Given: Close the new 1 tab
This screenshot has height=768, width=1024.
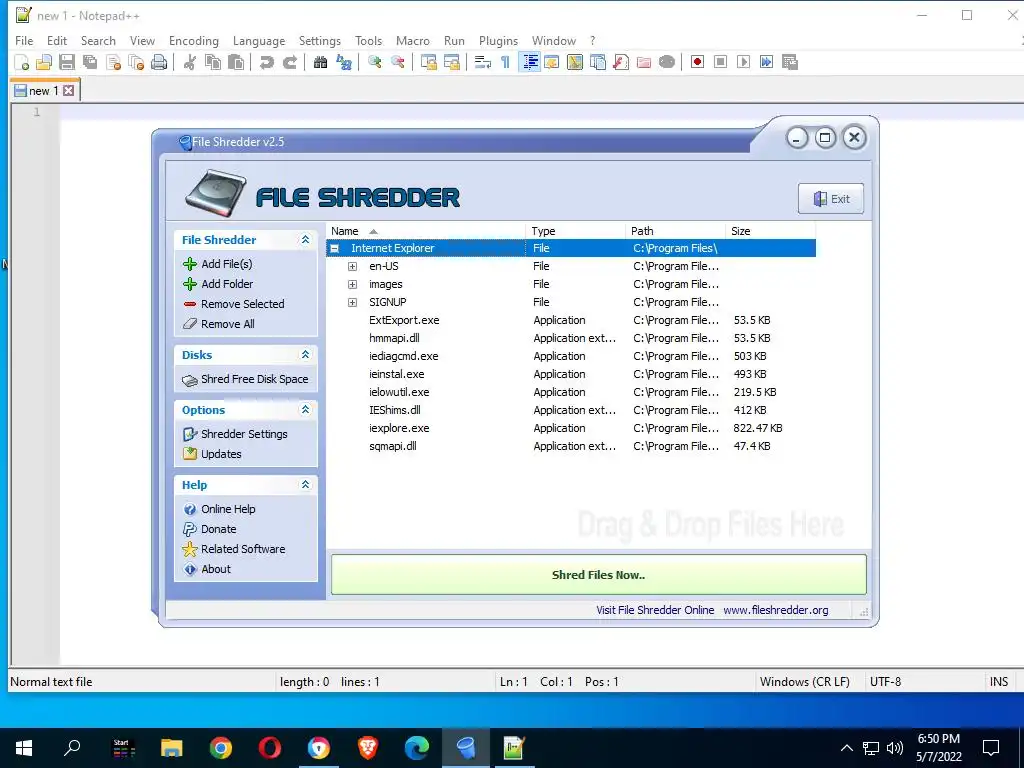Looking at the screenshot, I should click(69, 91).
